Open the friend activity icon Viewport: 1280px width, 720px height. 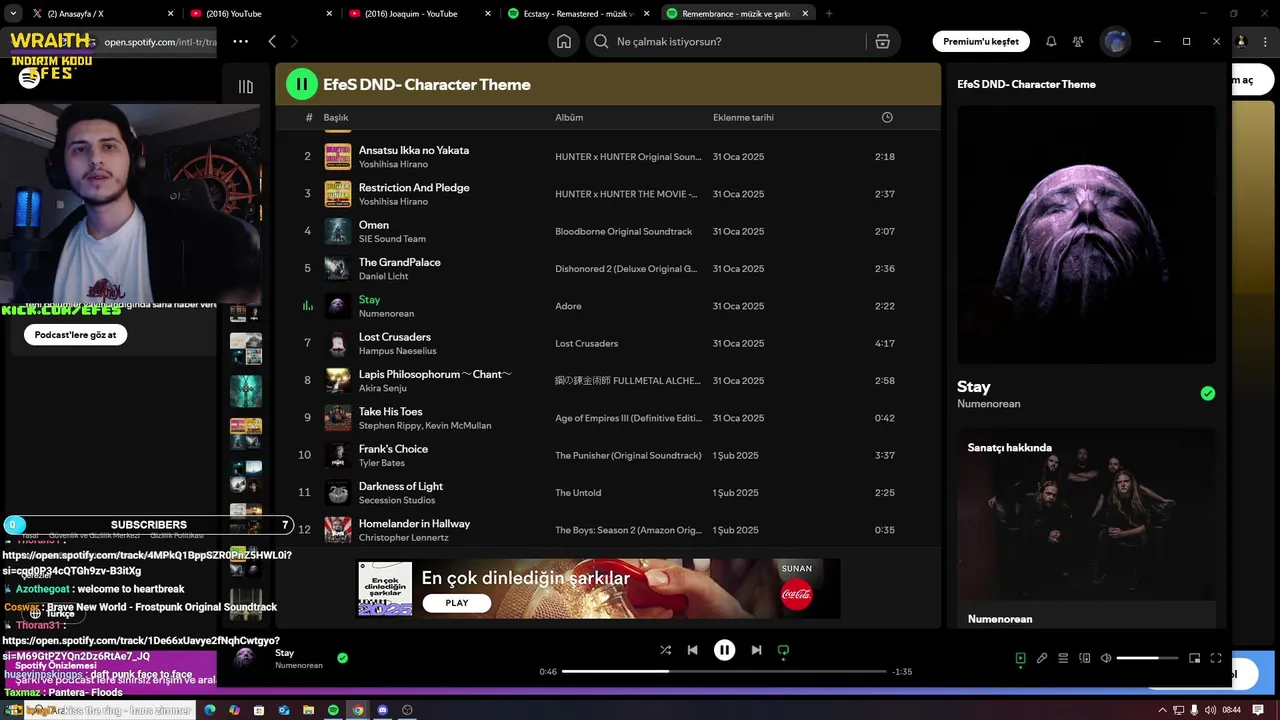[1078, 41]
